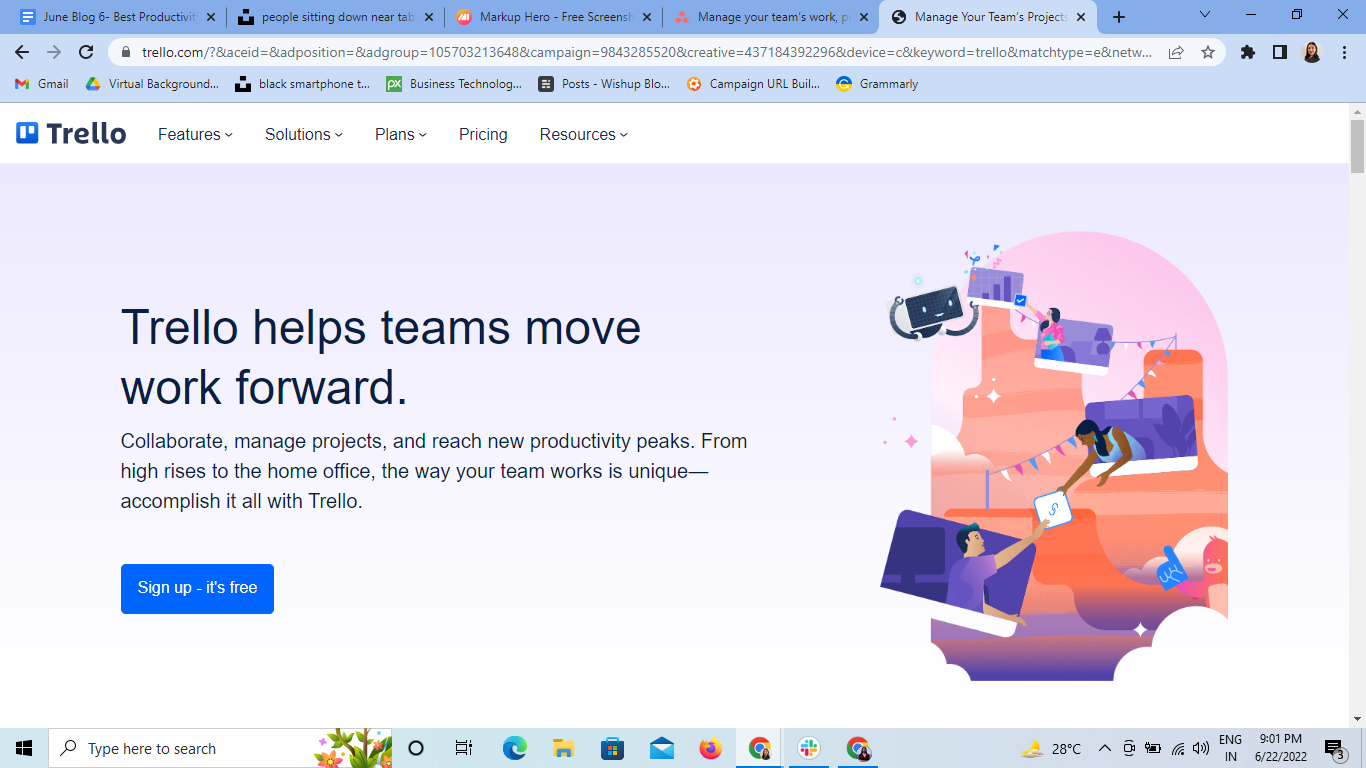Screen dimensions: 1366x768
Task: Close the people sitting down tab
Action: [429, 17]
